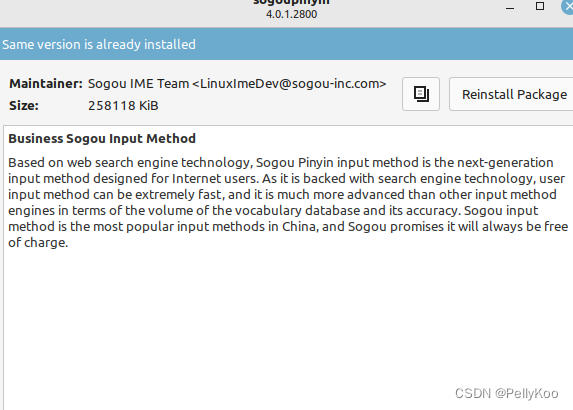Click the size value 258118 KiB
This screenshot has width=573, height=410.
pos(123,106)
